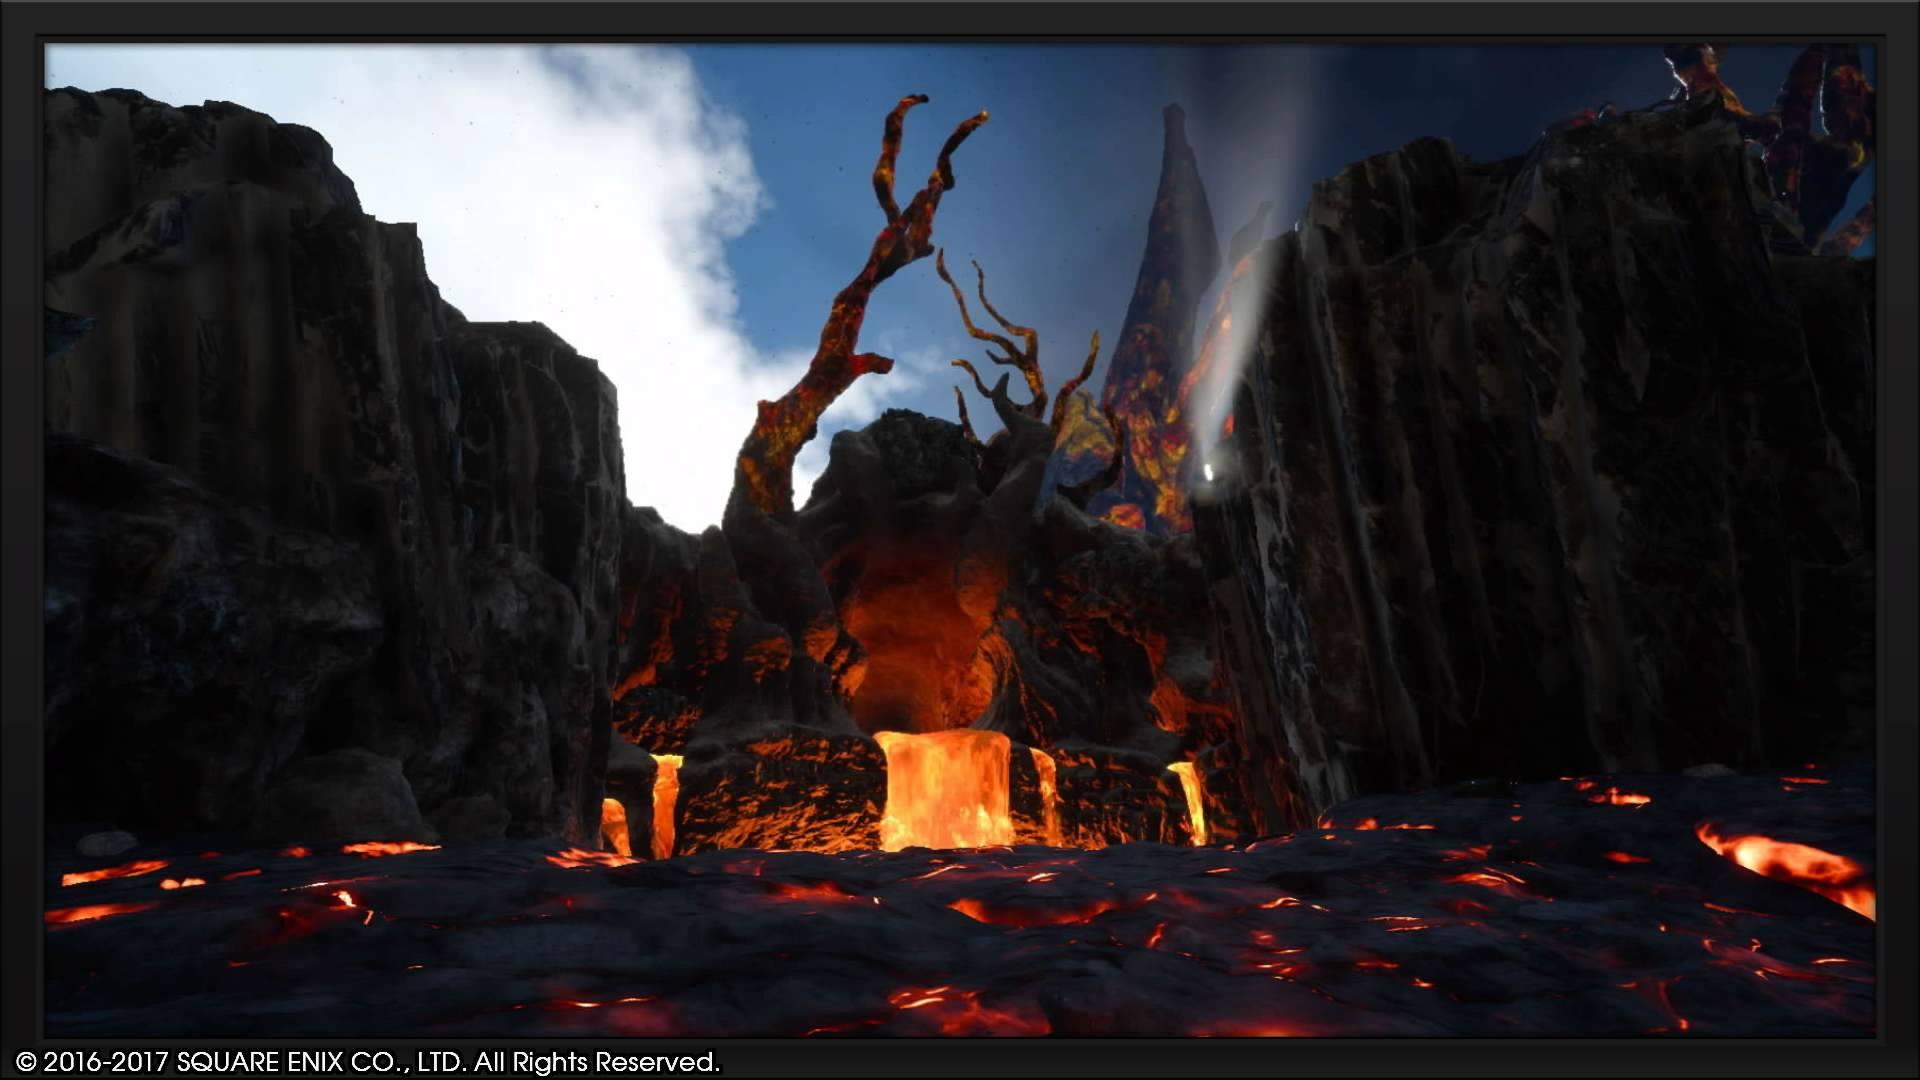Click the bright white spark at the smoke base
Viewport: 1920px width, 1080px height.
point(1208,472)
